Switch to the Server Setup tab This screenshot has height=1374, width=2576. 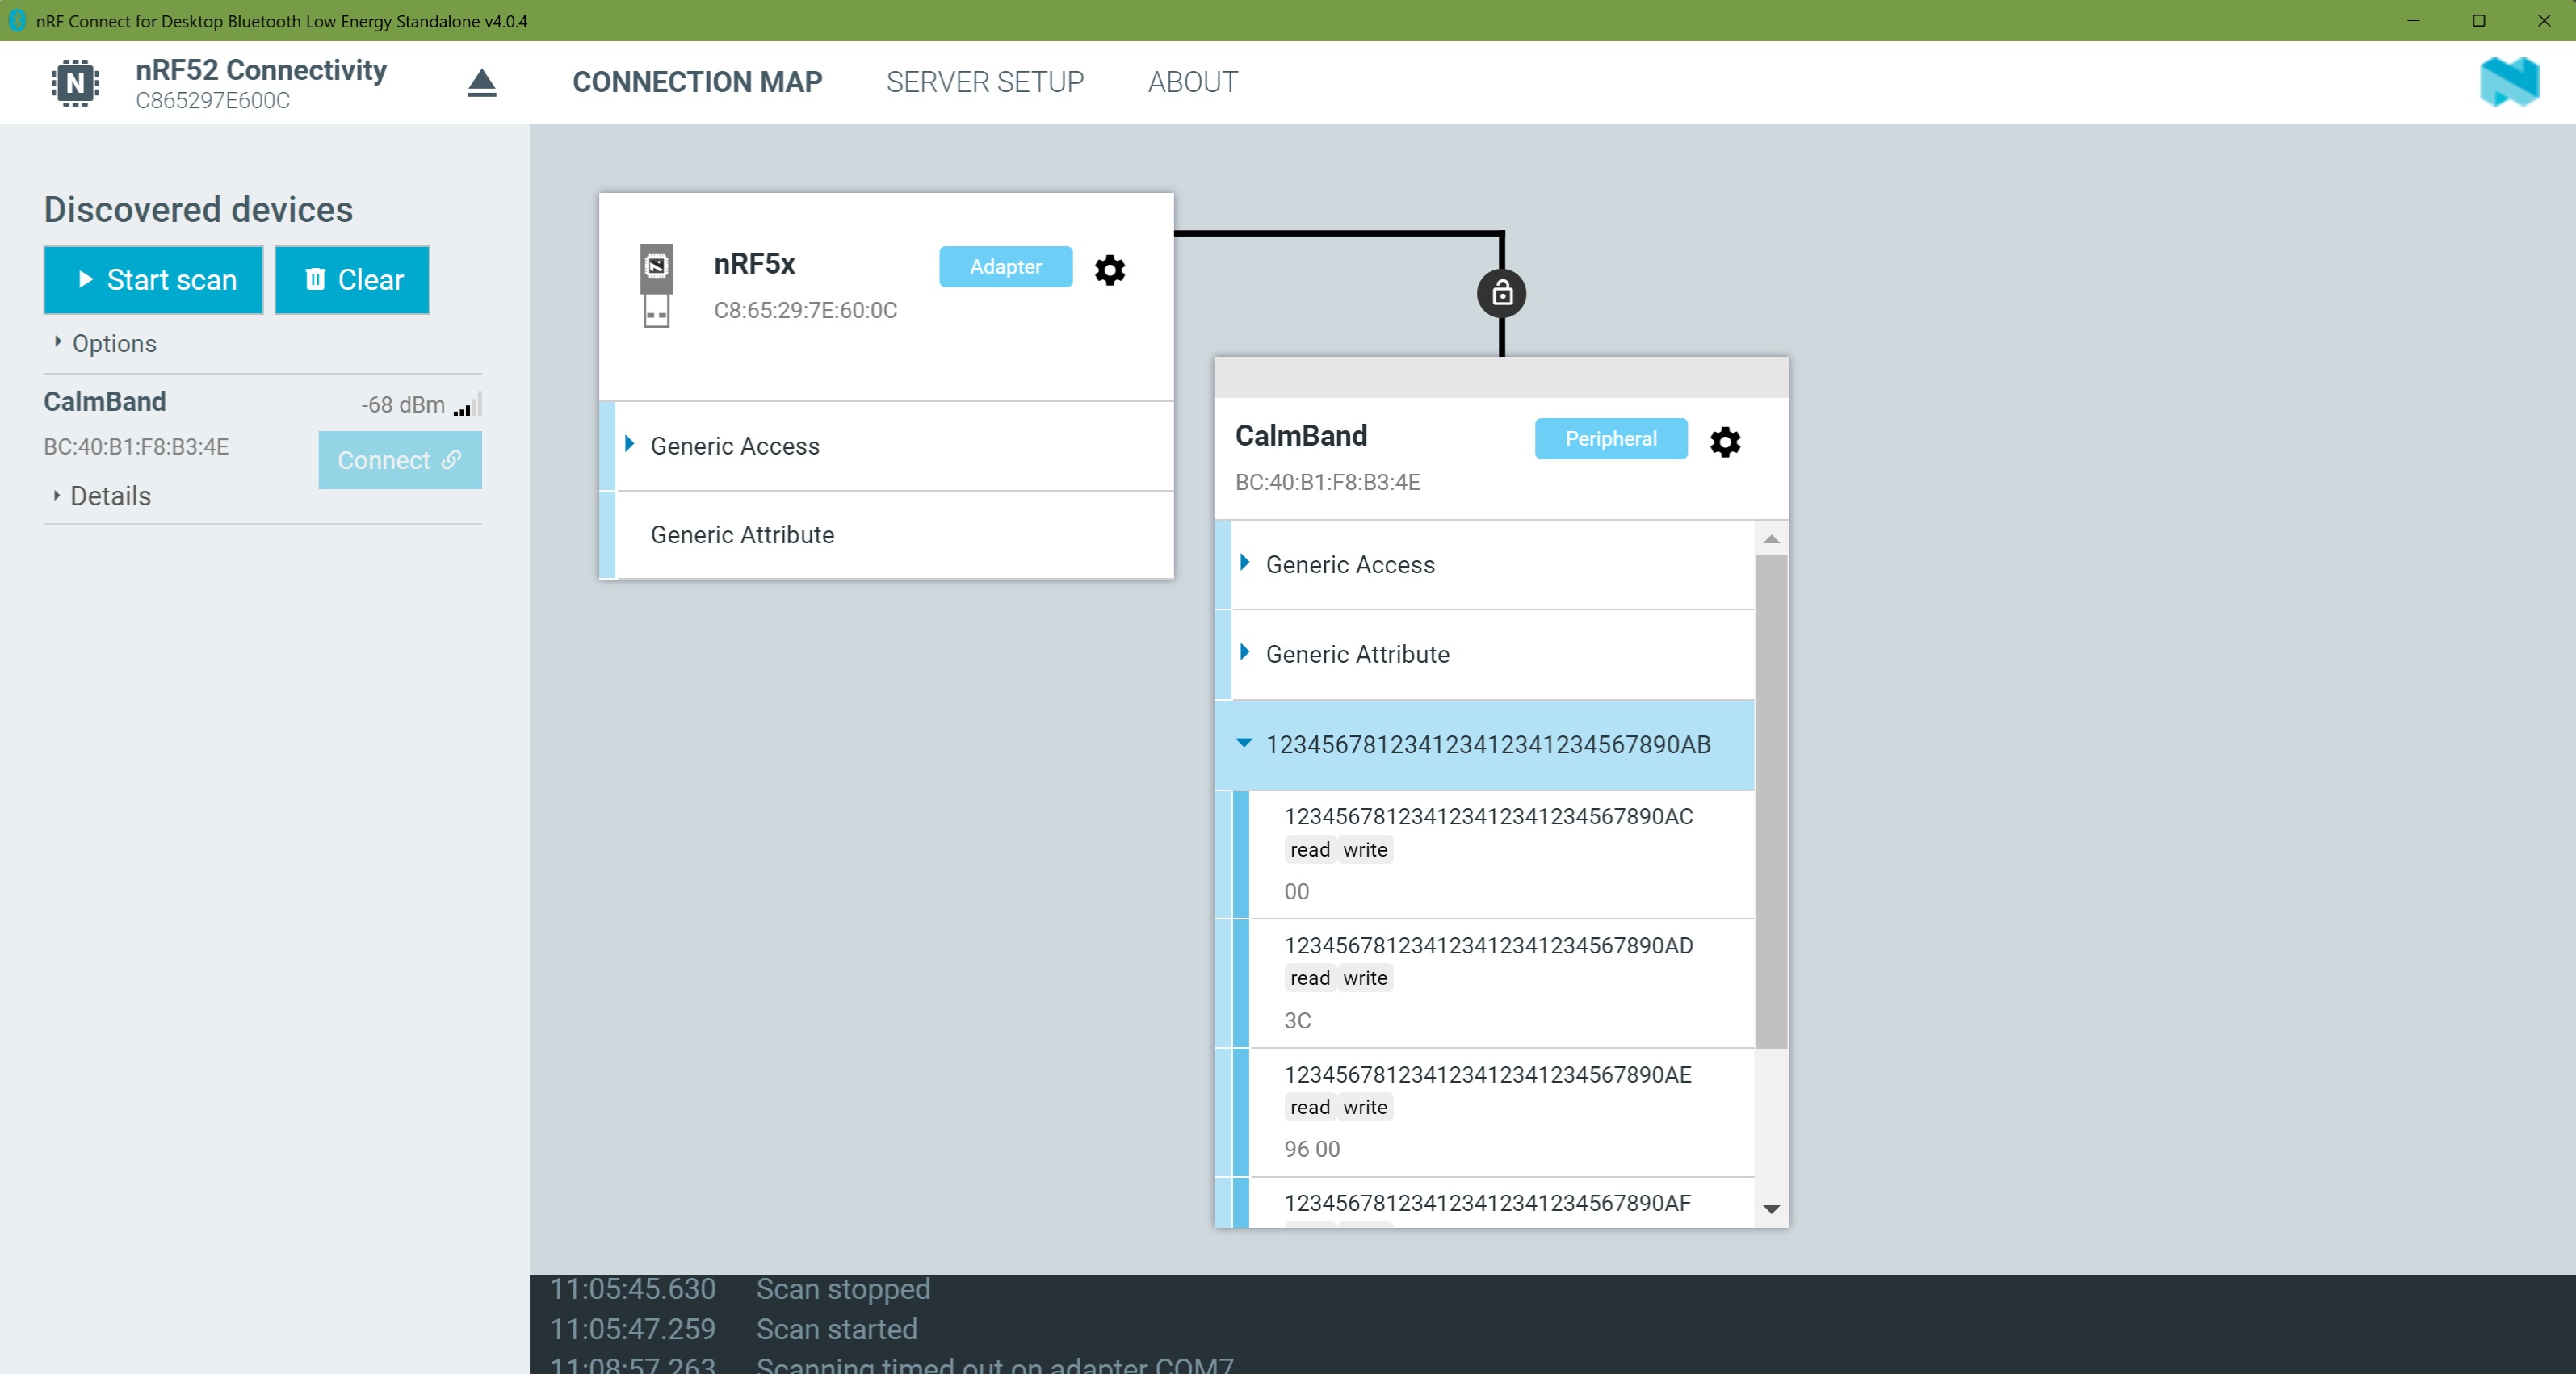click(x=984, y=82)
